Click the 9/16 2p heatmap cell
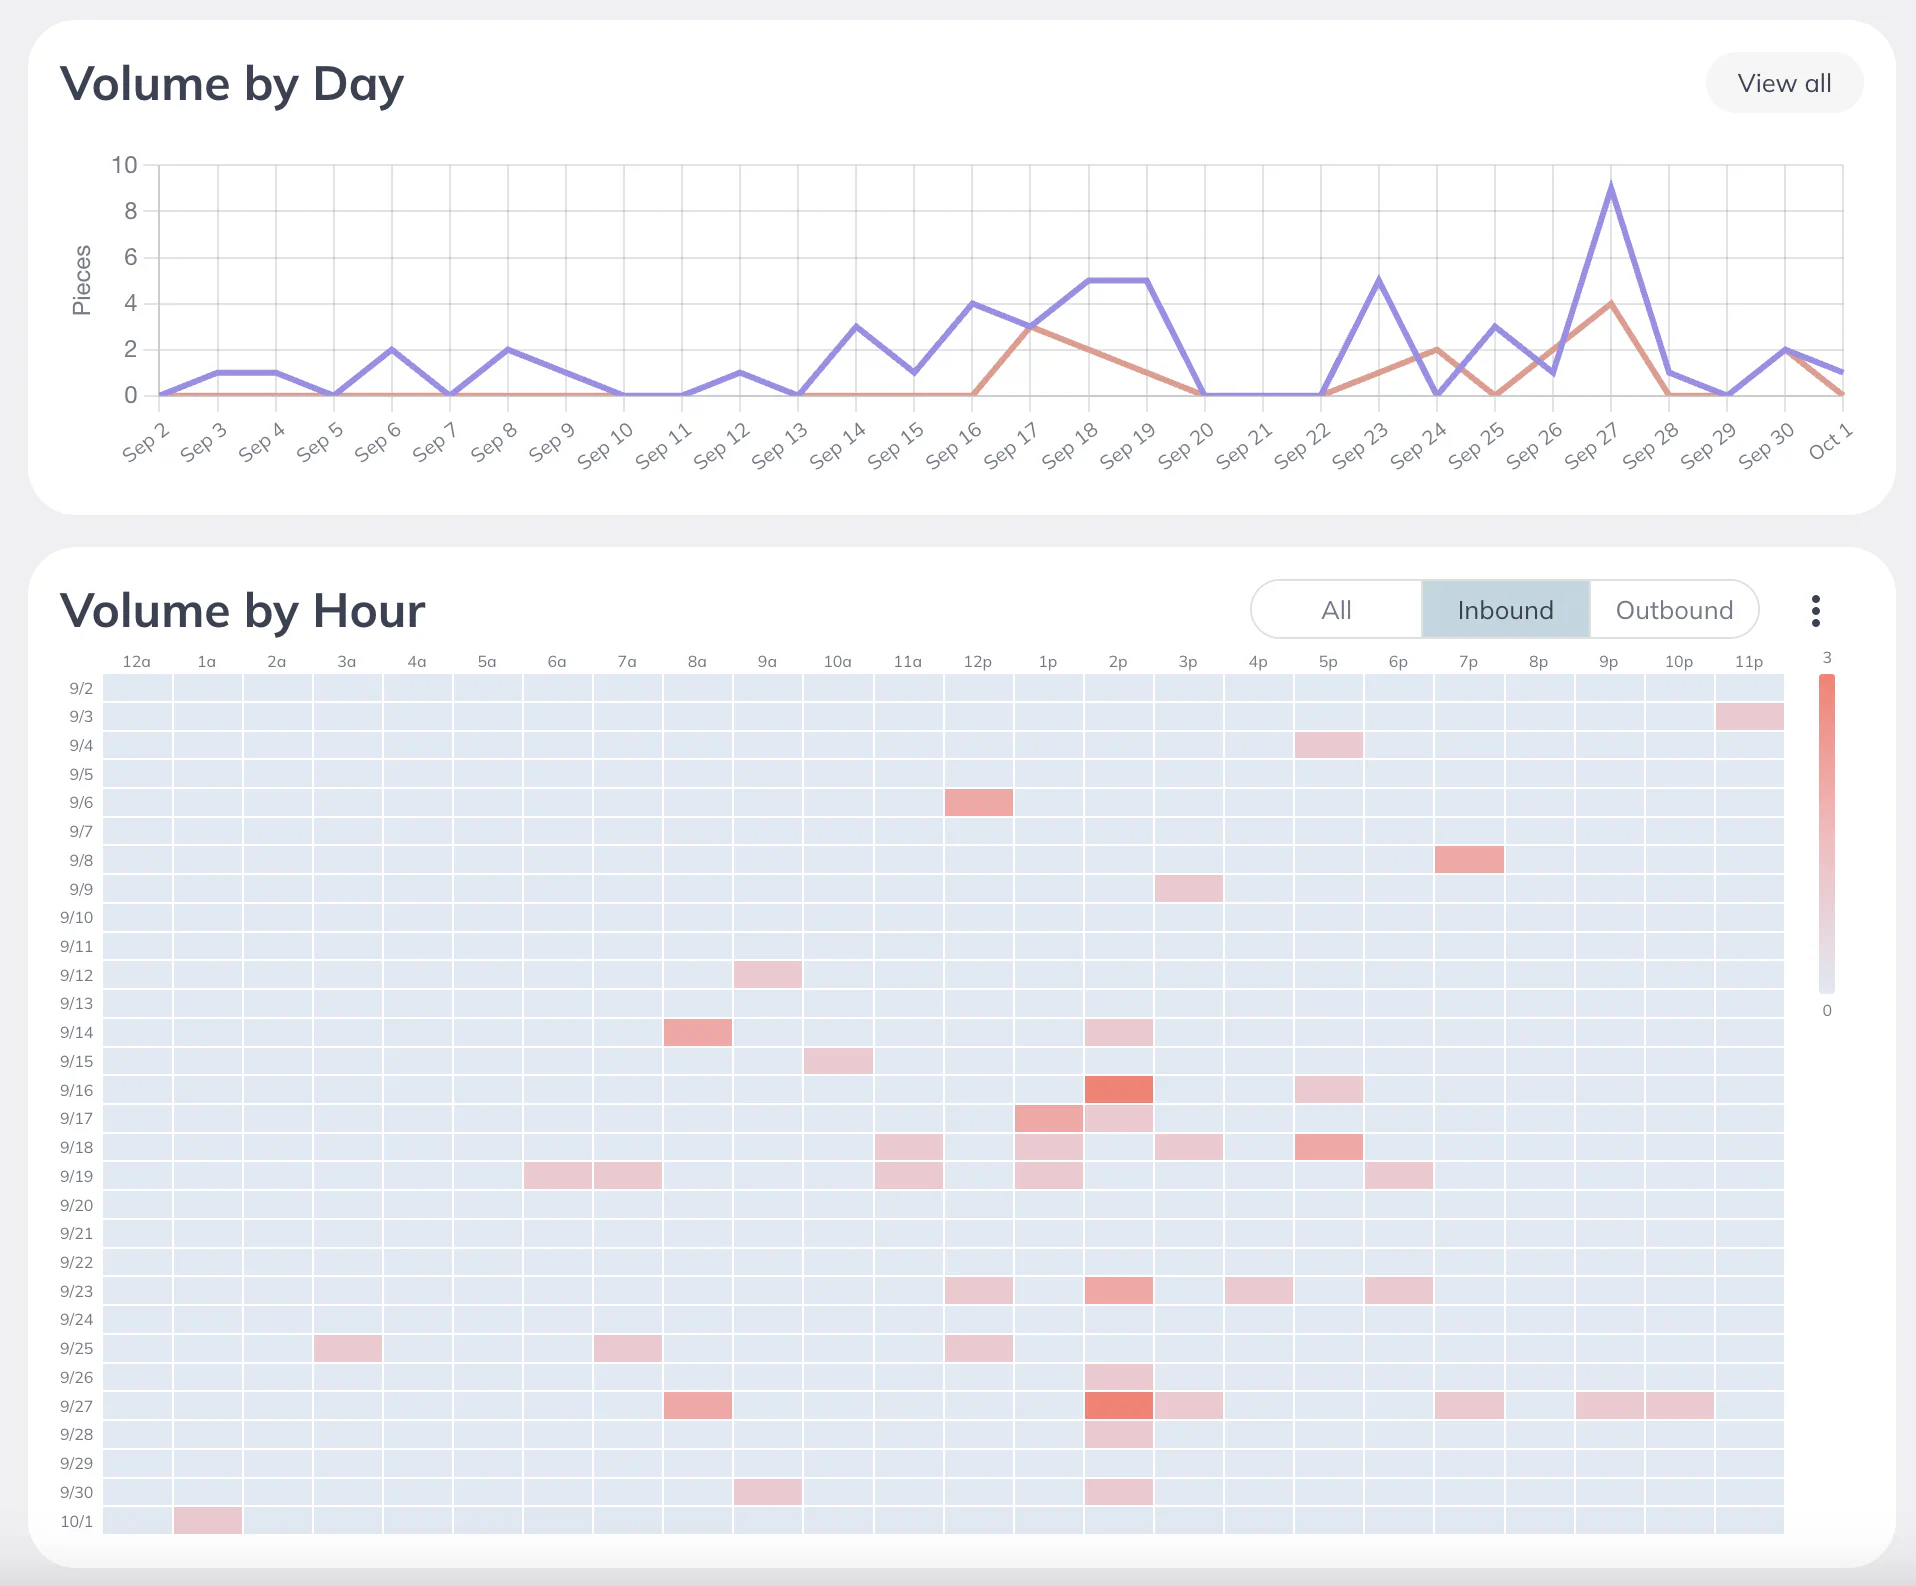The image size is (1916, 1586). (1118, 1090)
